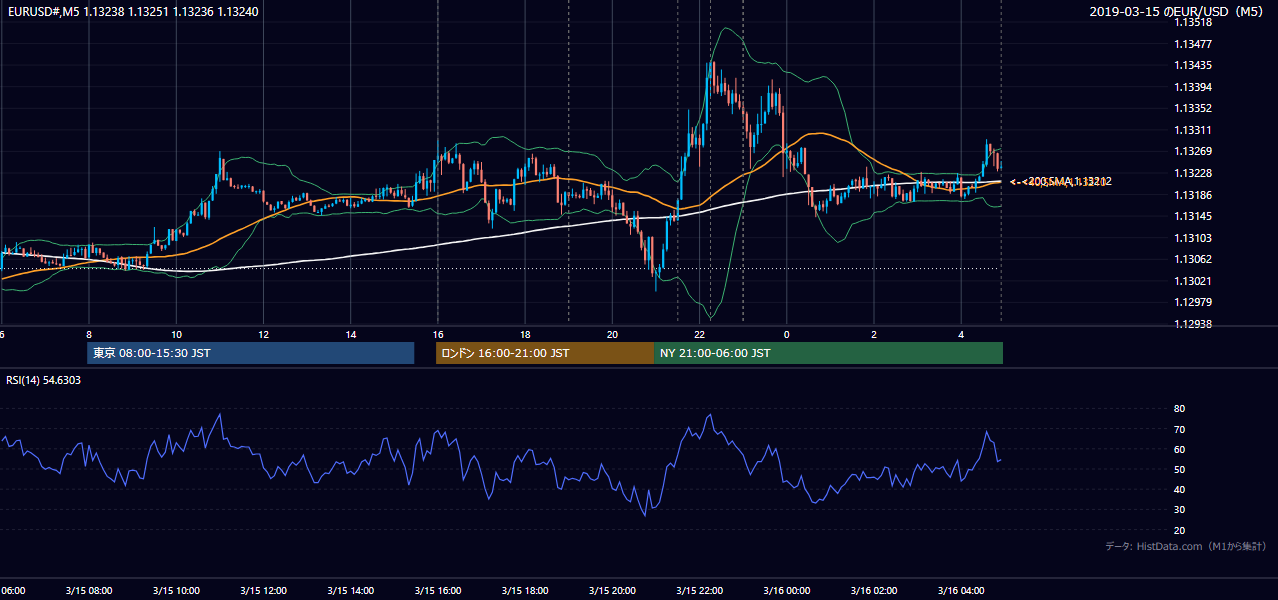Viewport: 1278px width, 600px height.
Task: Click RSI scale level 50
Action: [x=1179, y=469]
